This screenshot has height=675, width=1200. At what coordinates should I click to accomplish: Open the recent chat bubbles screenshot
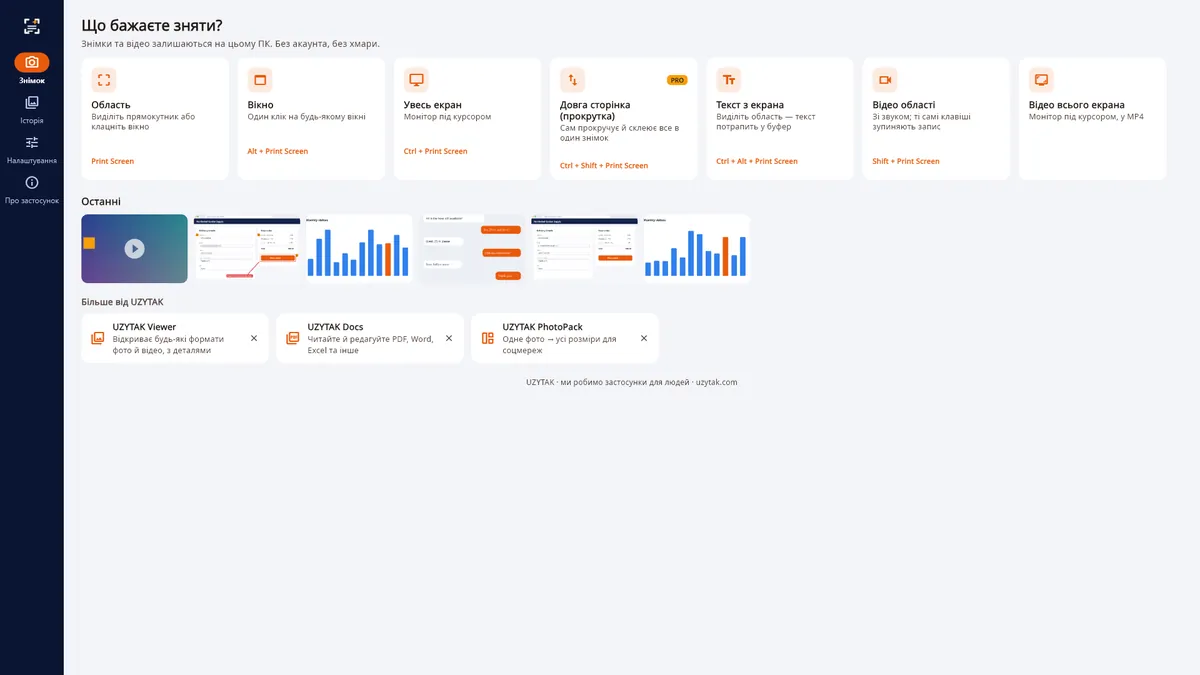(472, 248)
